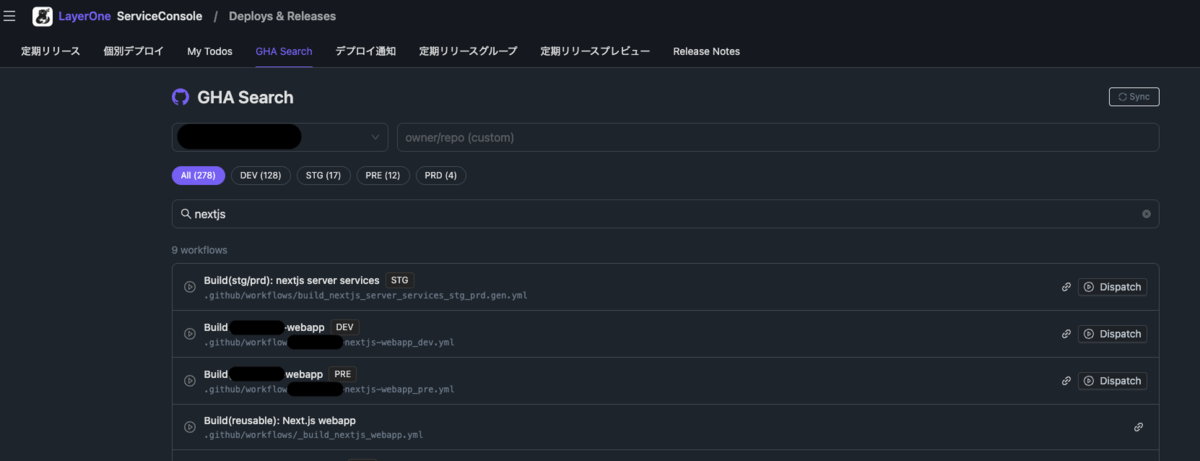Select the PRE (12) filter
Viewport: 1200px width, 461px height.
[x=383, y=176]
